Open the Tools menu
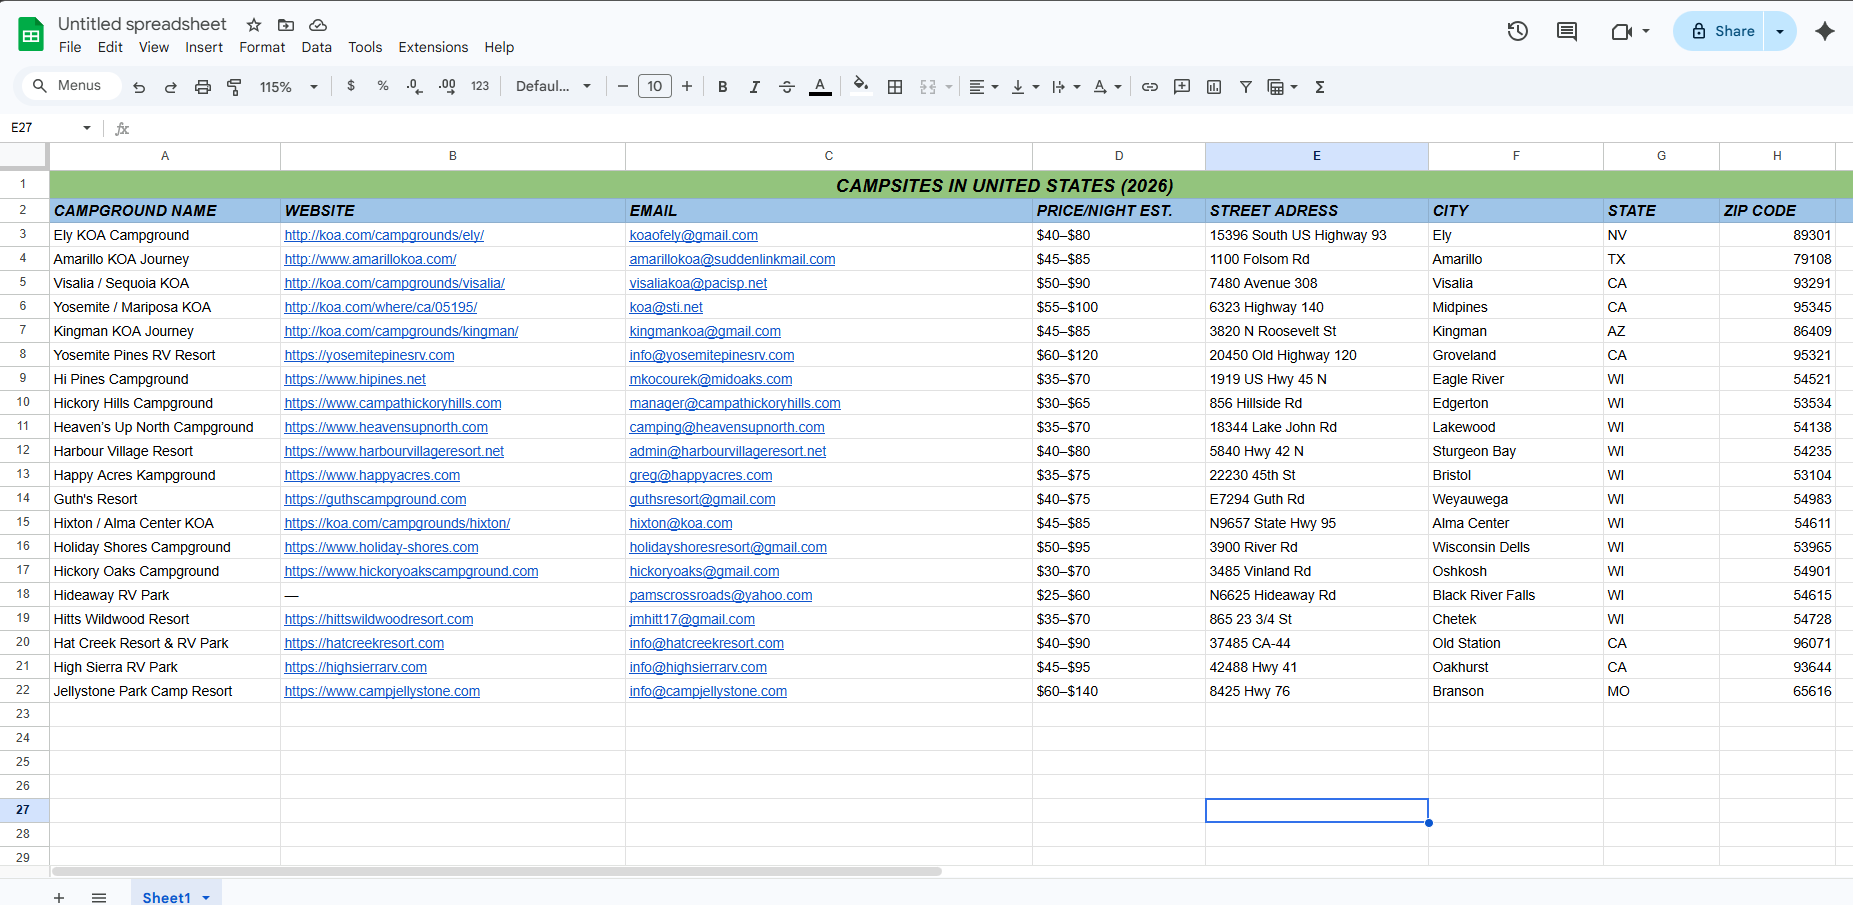Image resolution: width=1853 pixels, height=905 pixels. click(x=365, y=47)
